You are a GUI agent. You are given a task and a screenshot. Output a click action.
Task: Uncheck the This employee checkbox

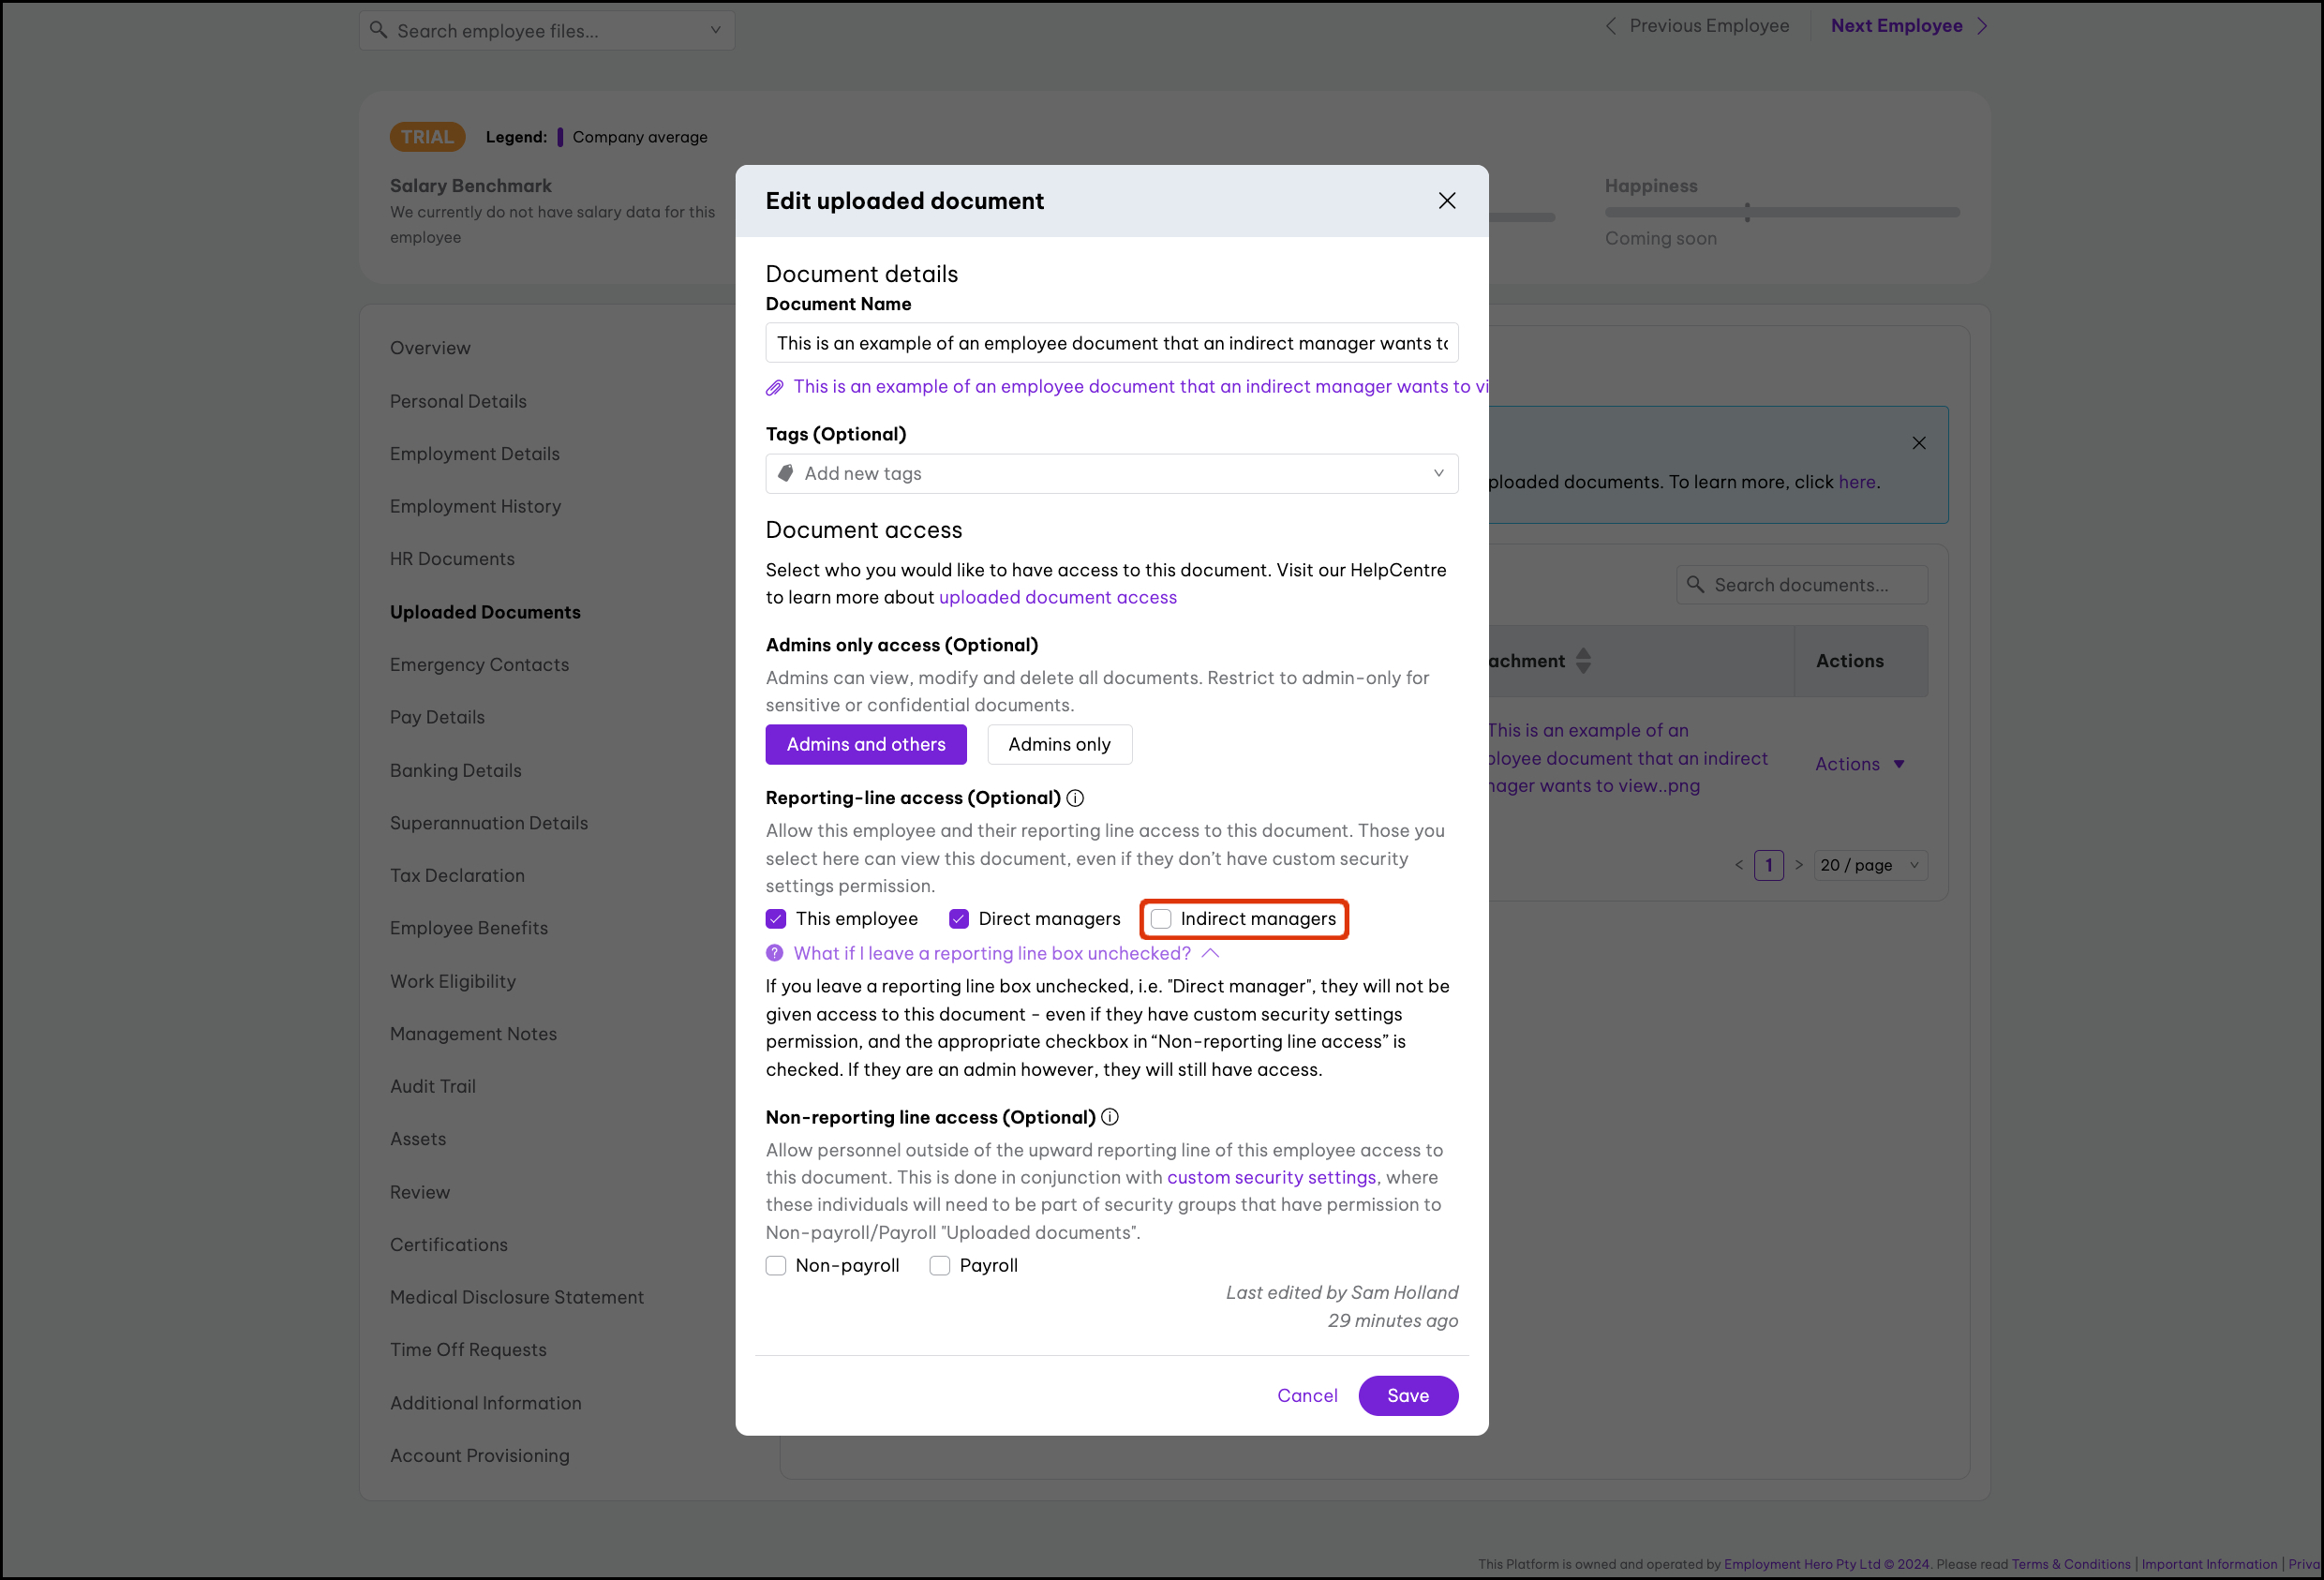tap(776, 919)
